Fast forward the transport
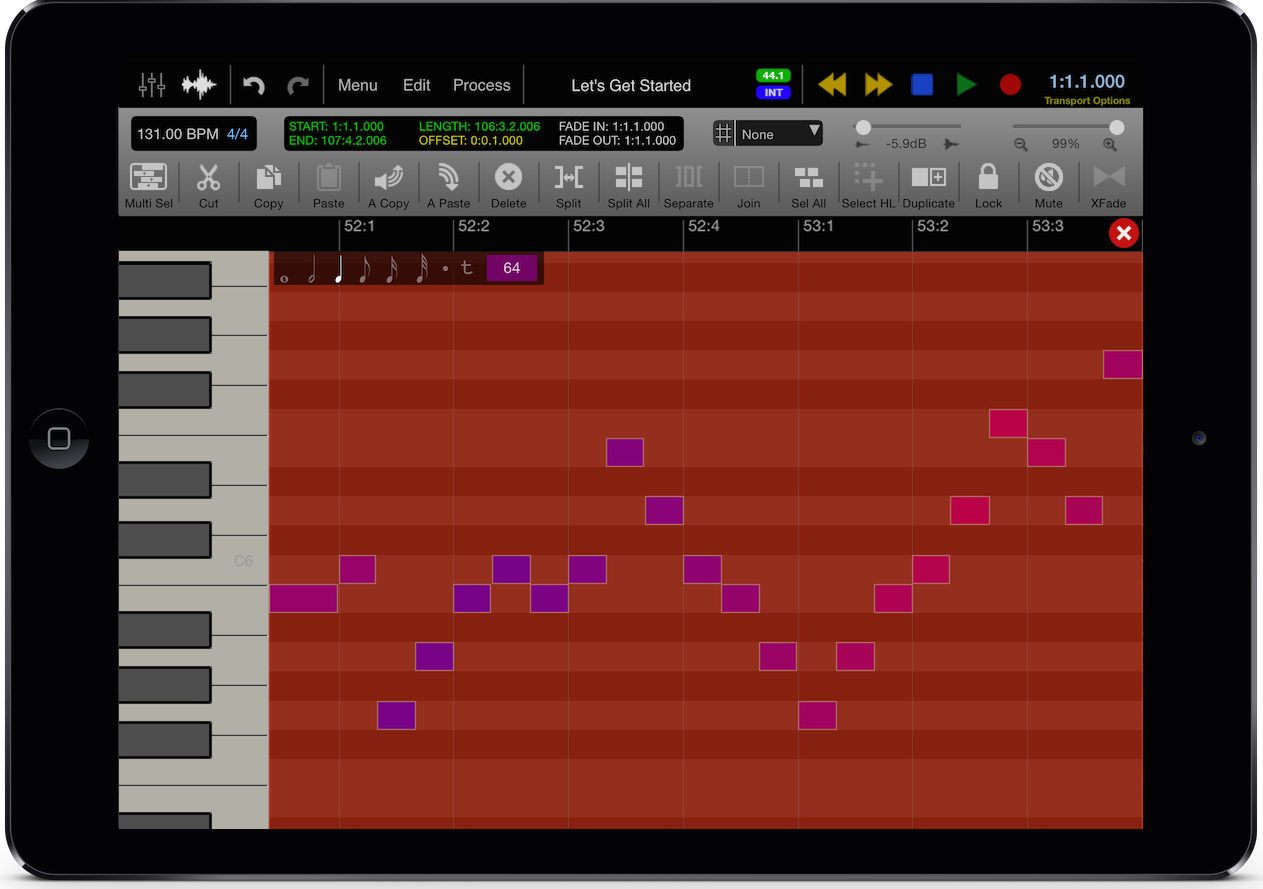Image resolution: width=1263 pixels, height=889 pixels. [878, 85]
